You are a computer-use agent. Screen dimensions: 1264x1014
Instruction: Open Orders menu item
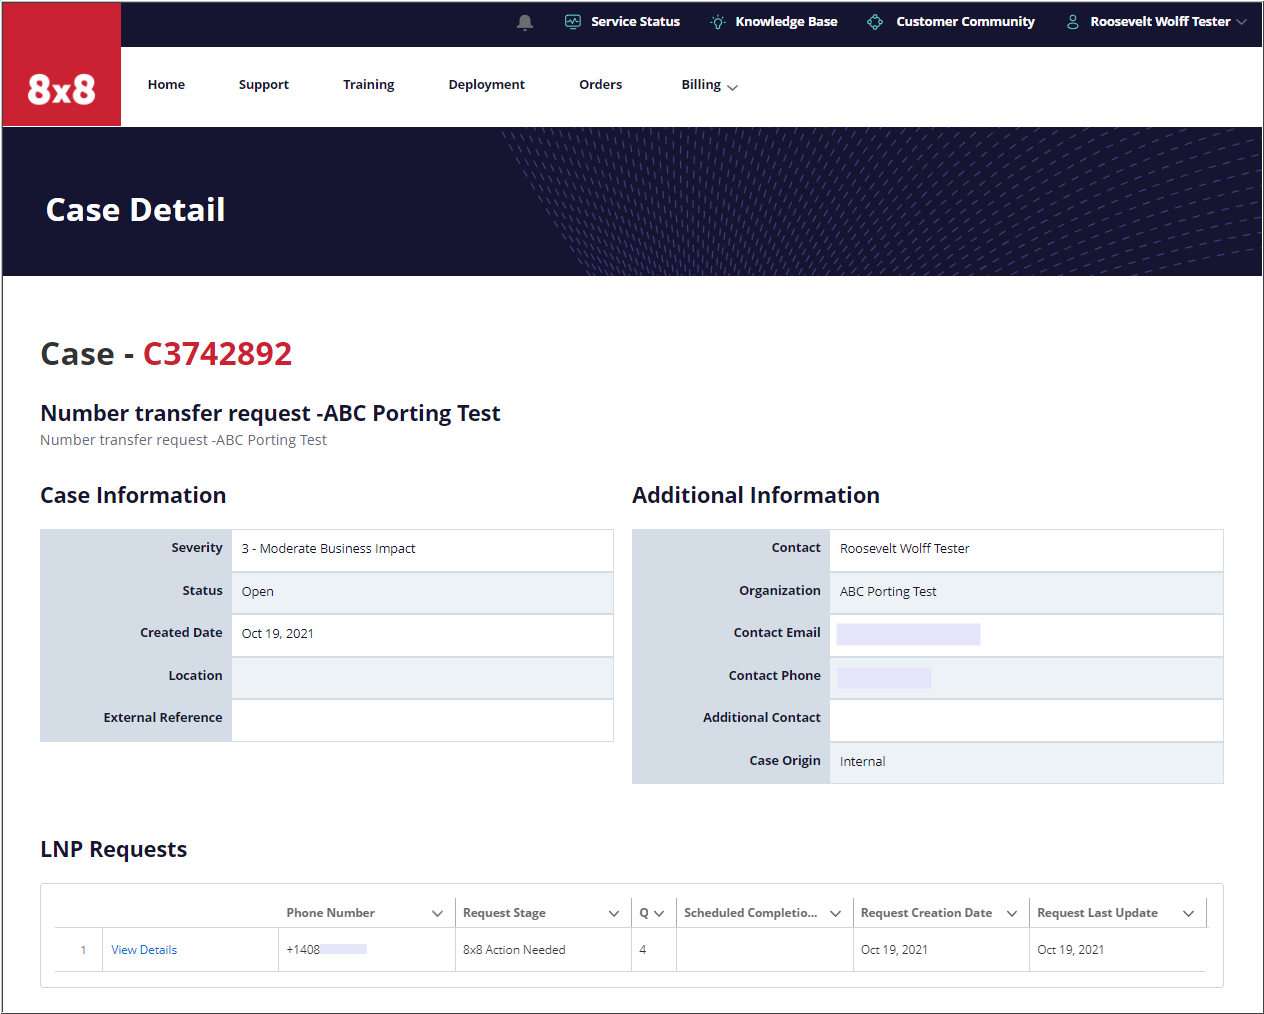click(601, 85)
